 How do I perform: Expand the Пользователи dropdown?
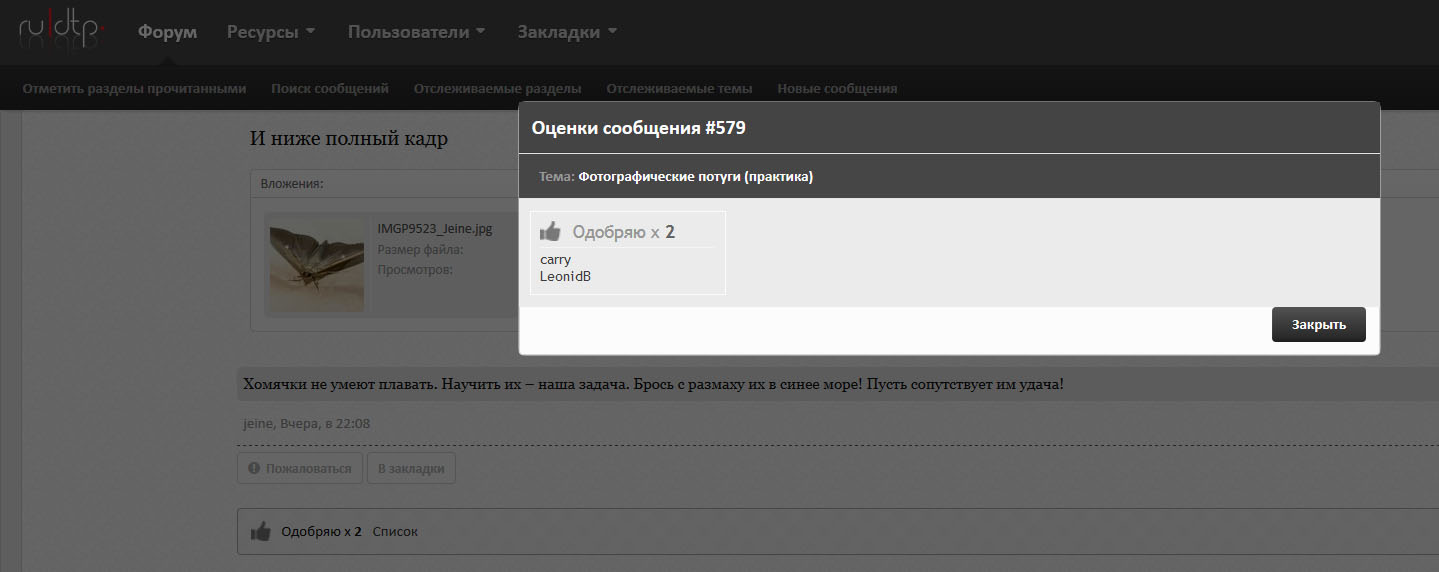point(417,32)
